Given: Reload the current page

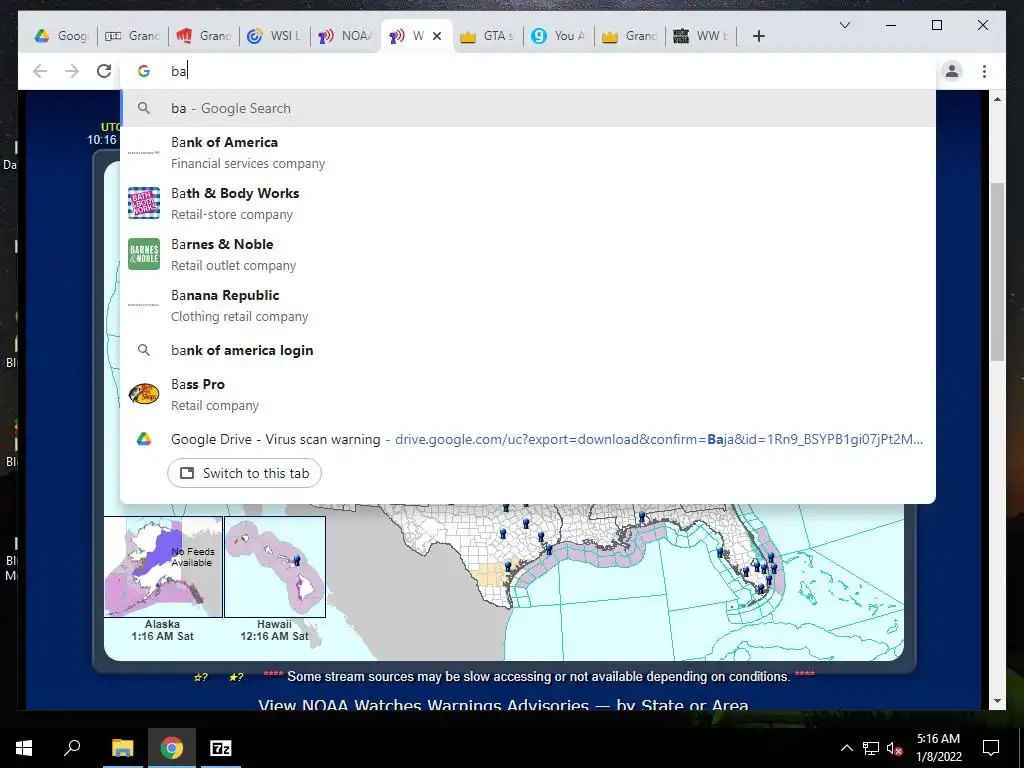Looking at the screenshot, I should (x=104, y=71).
